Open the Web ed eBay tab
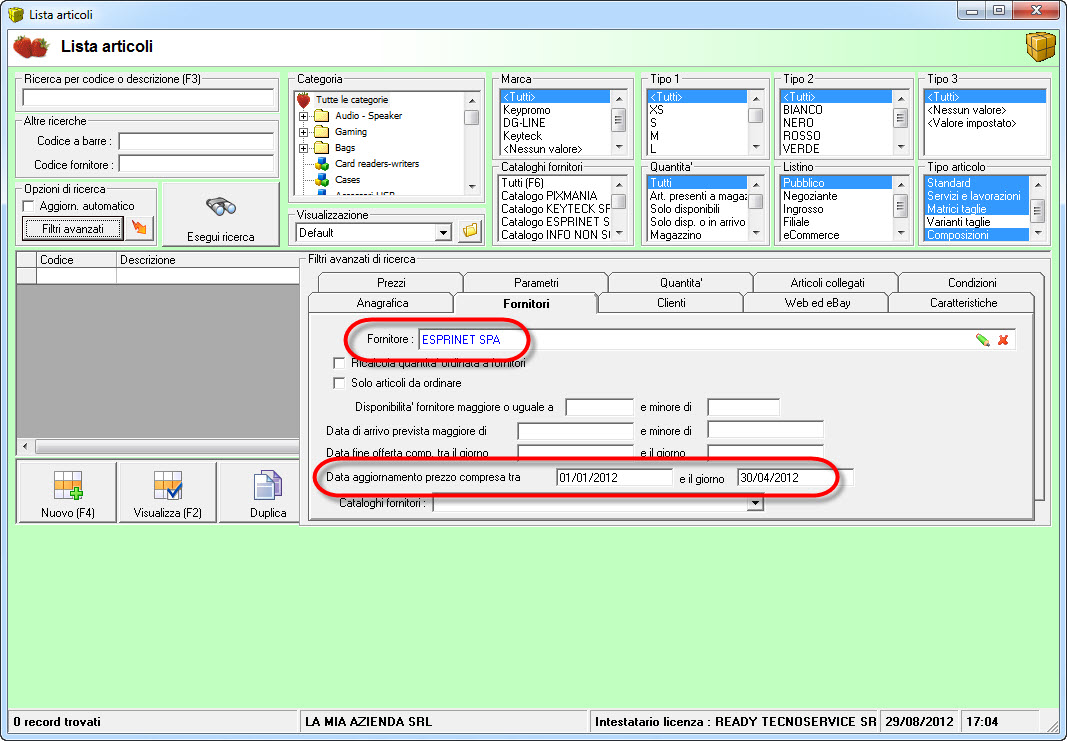Viewport: 1067px width, 741px height. point(817,303)
